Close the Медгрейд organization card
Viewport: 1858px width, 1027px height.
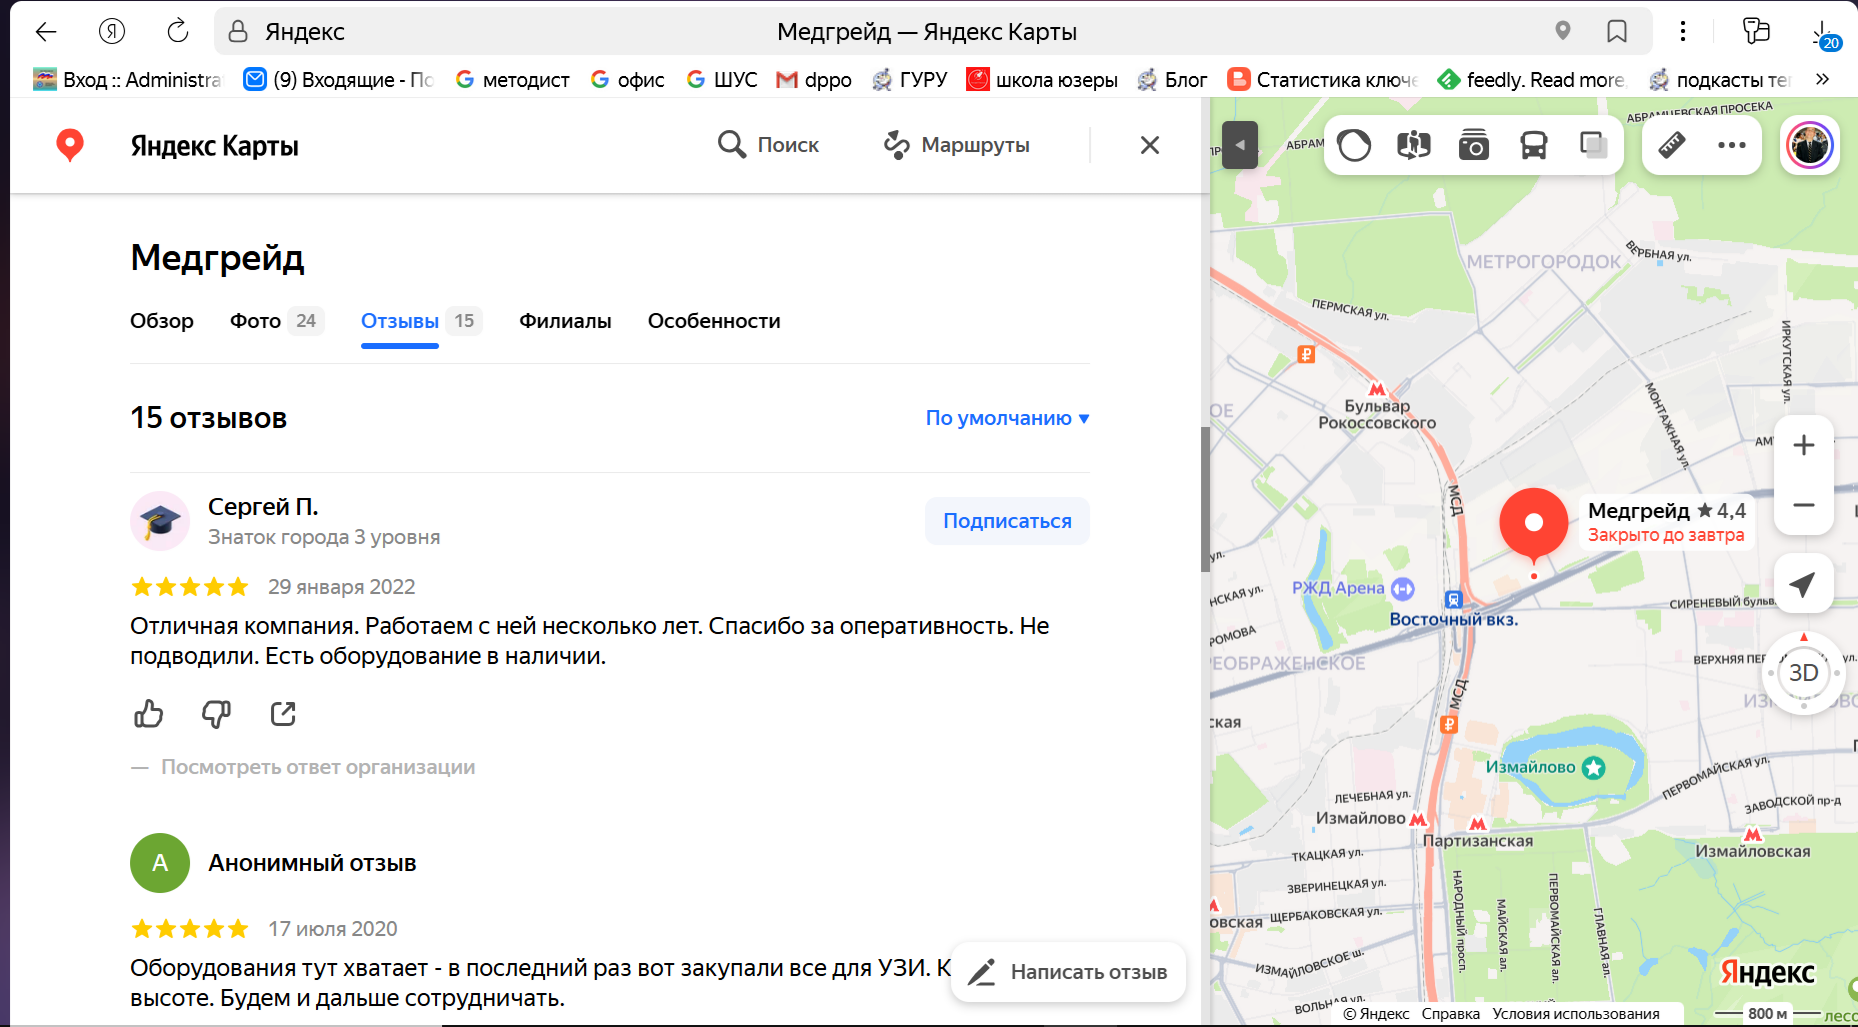(1150, 145)
